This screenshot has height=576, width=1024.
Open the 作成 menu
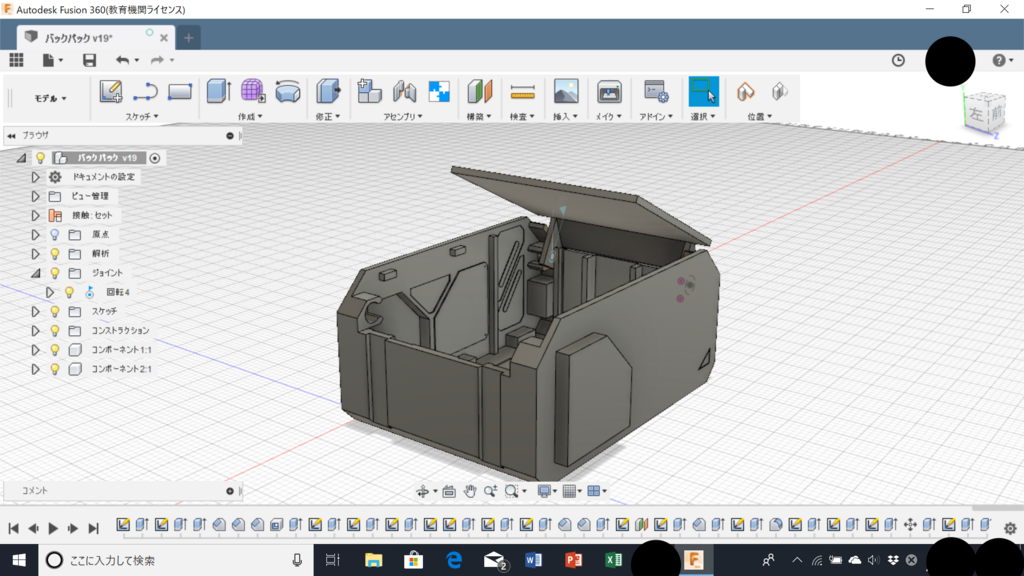coord(249,116)
